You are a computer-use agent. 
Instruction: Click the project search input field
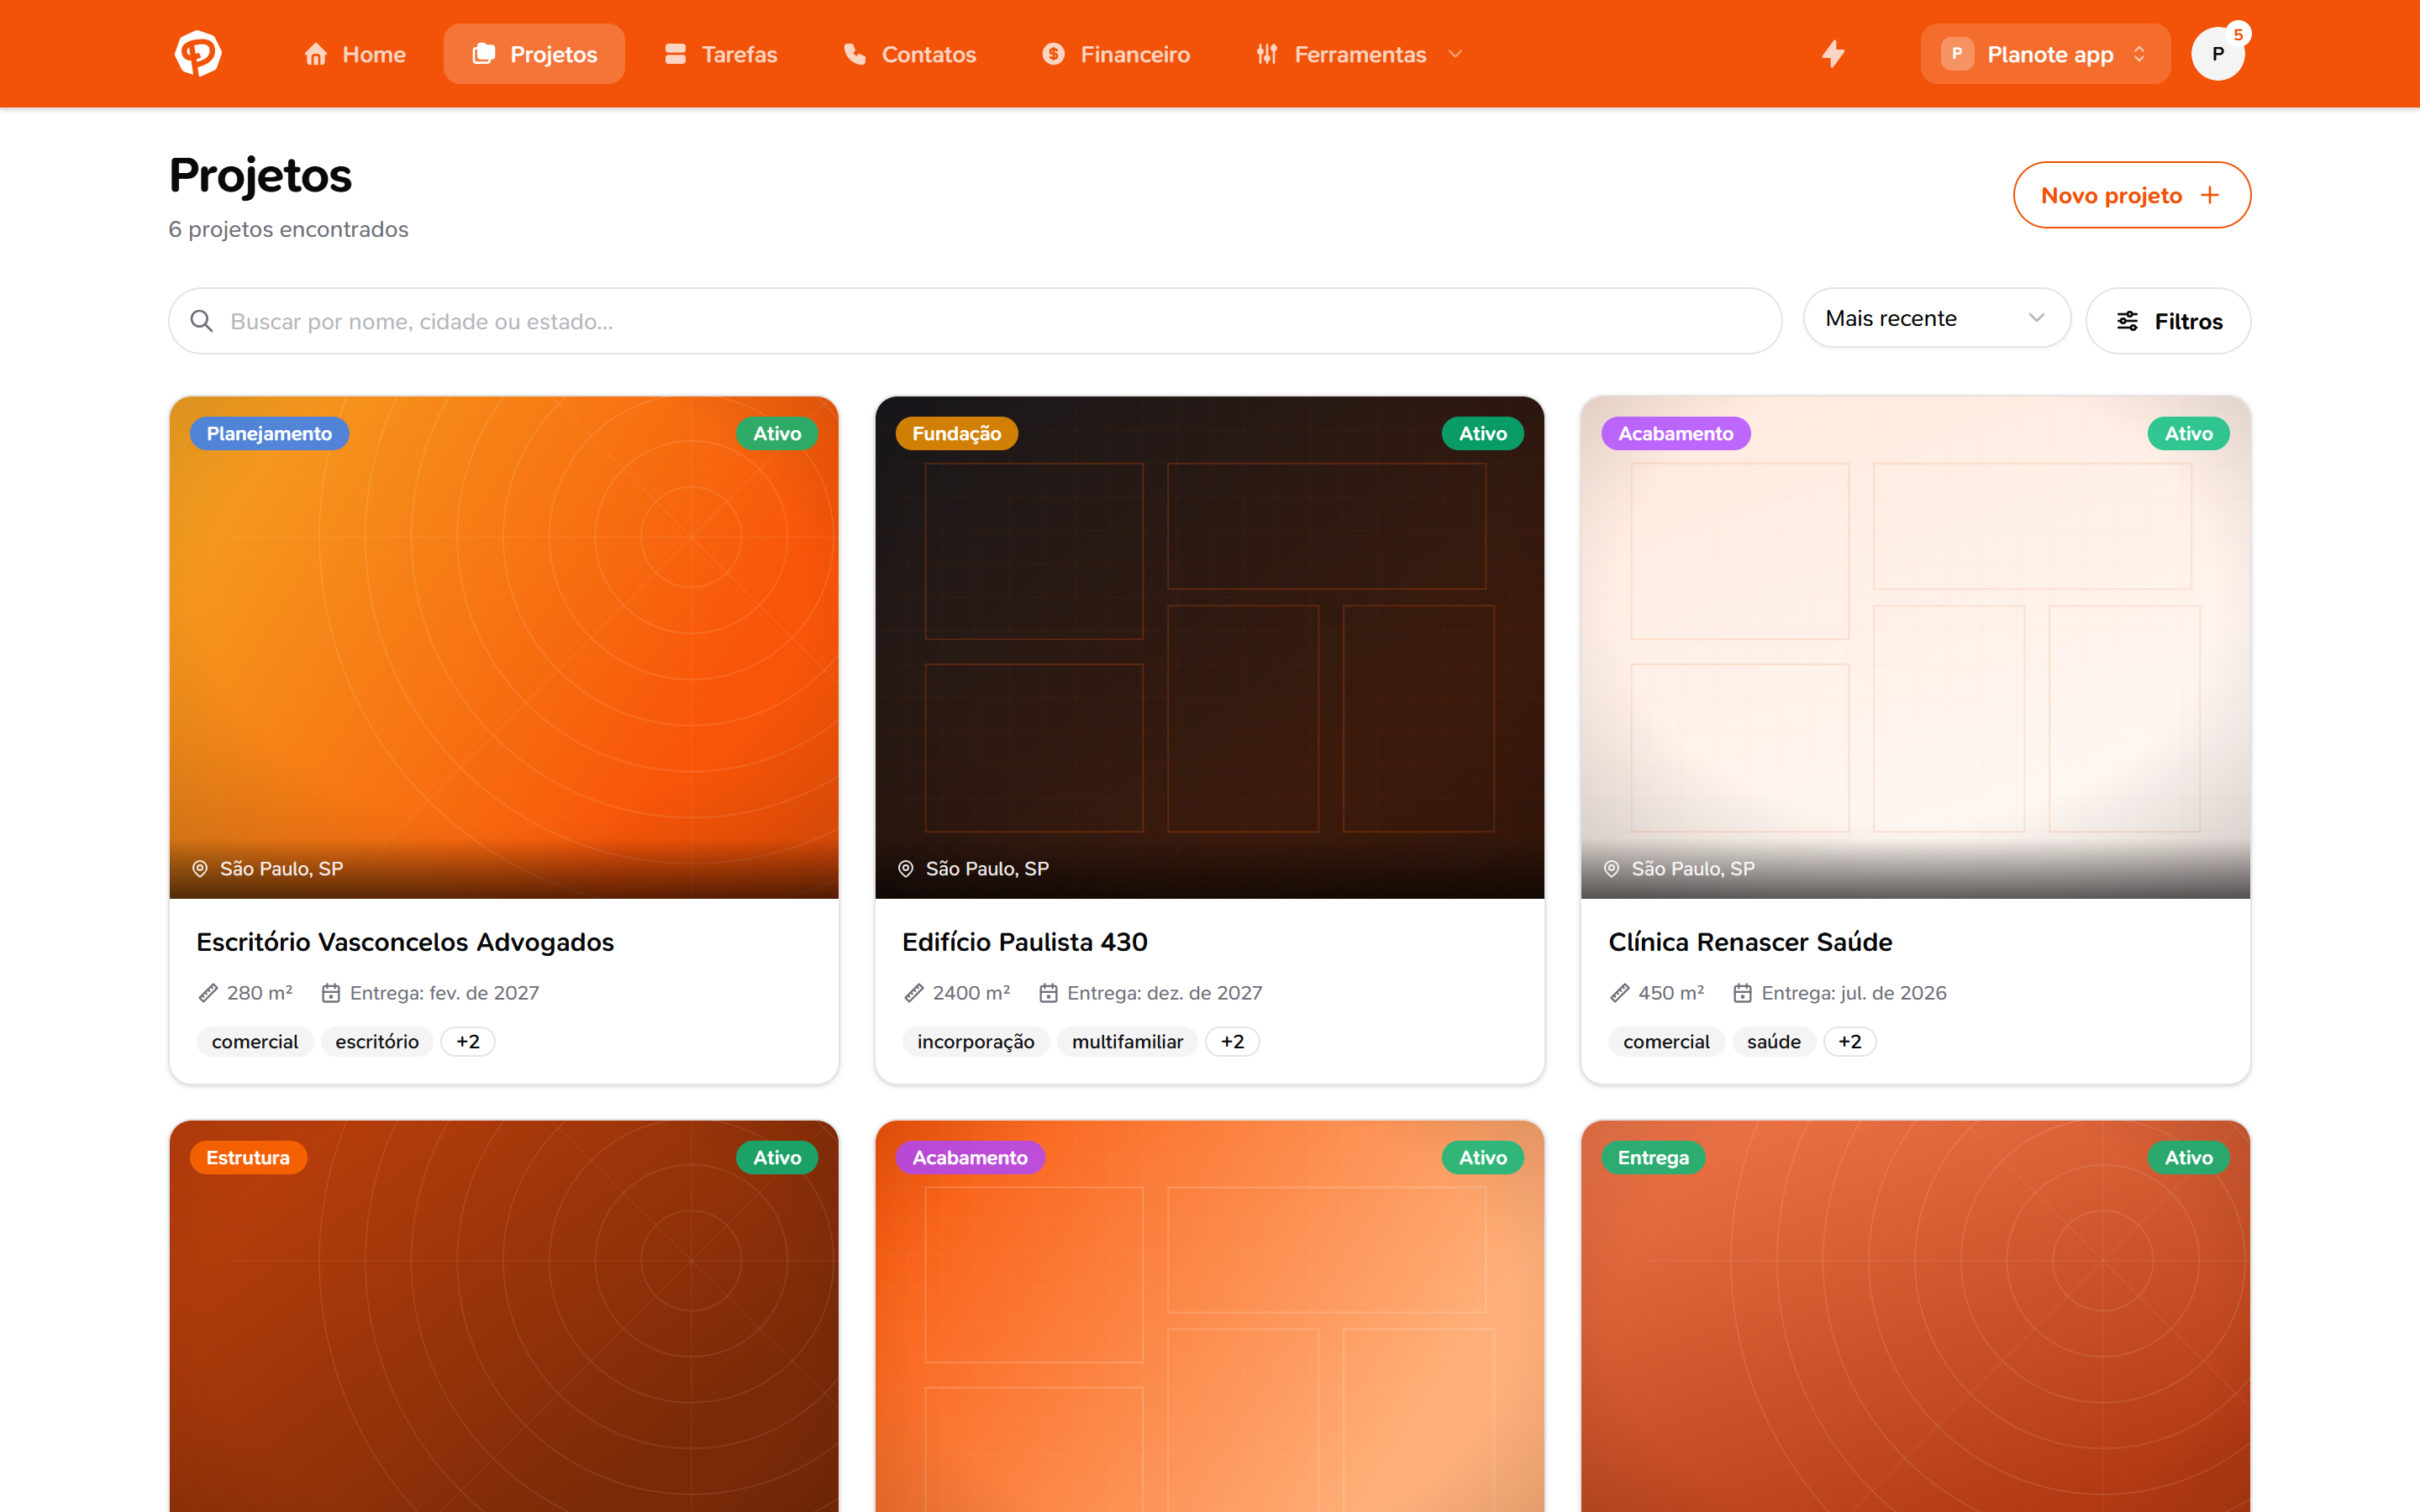pos(975,321)
